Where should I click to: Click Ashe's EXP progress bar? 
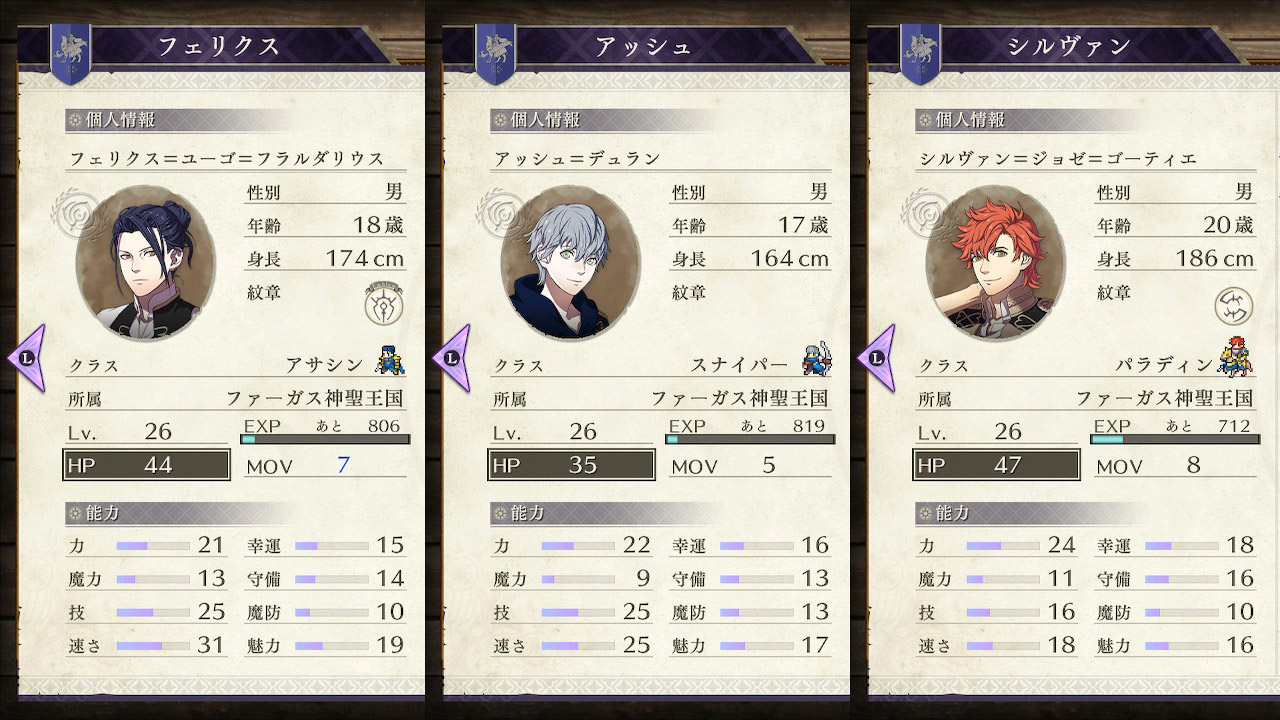(x=750, y=439)
